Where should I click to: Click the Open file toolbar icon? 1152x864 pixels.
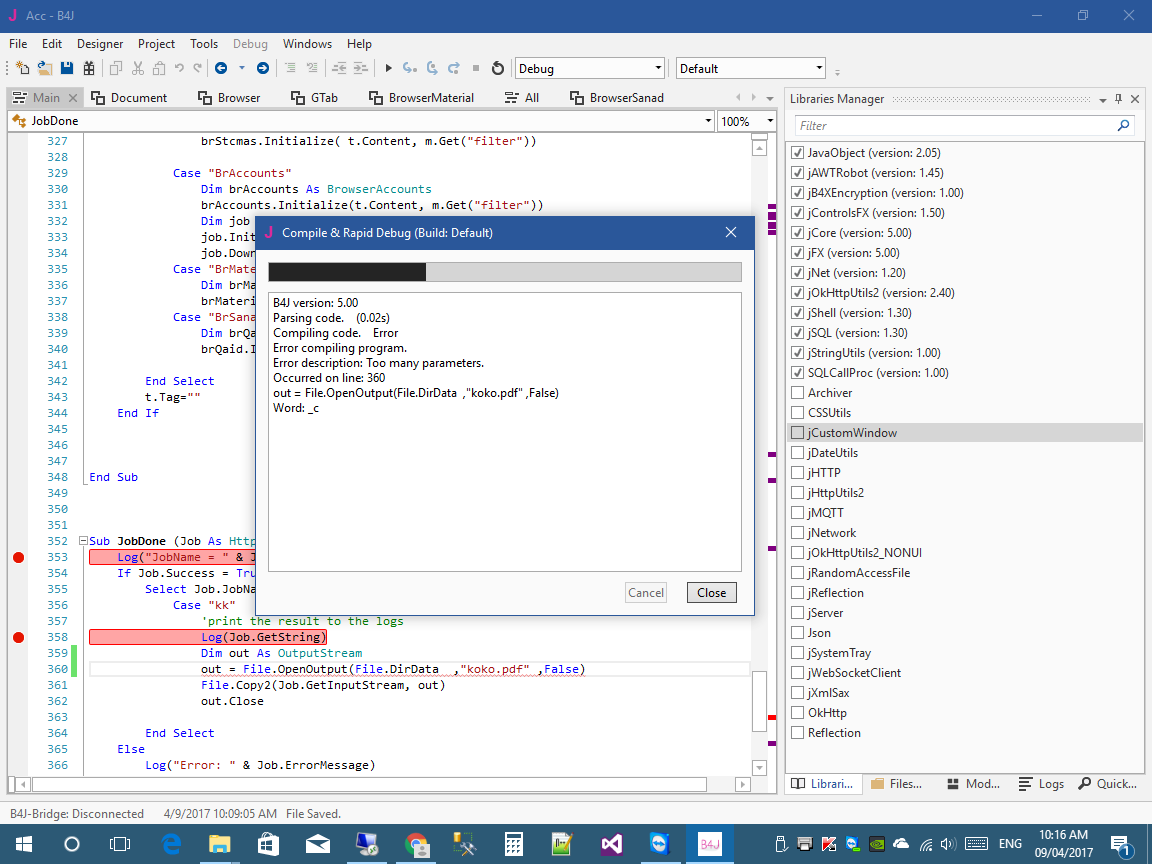[44, 68]
